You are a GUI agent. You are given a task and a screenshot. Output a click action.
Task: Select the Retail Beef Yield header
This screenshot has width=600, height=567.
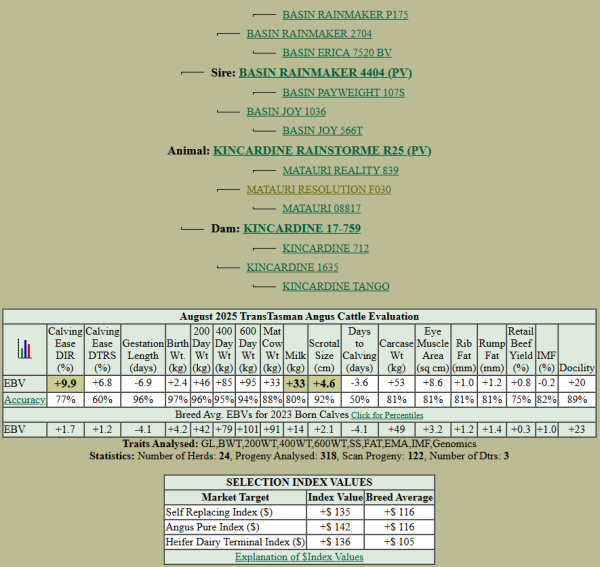[x=520, y=350]
